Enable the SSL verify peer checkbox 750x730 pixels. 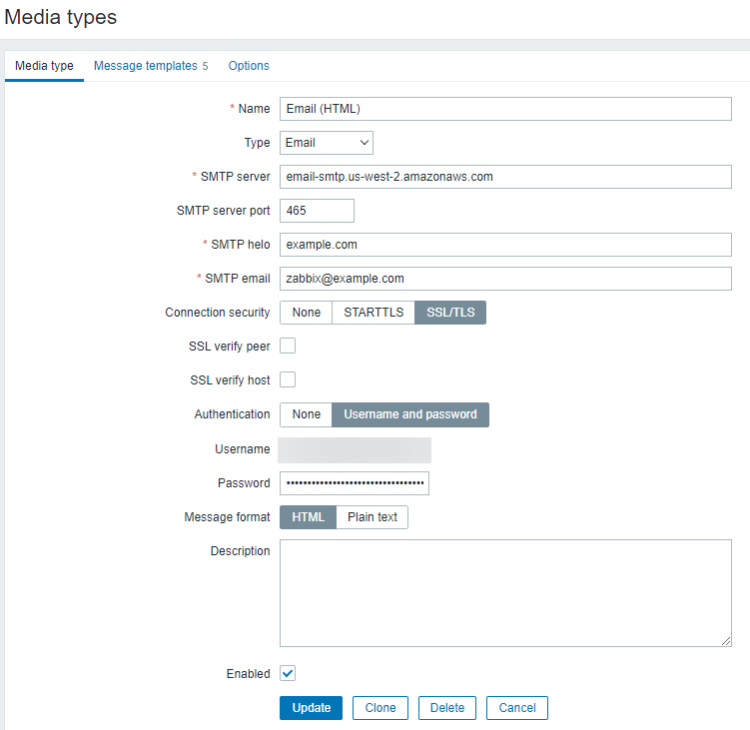(x=288, y=346)
